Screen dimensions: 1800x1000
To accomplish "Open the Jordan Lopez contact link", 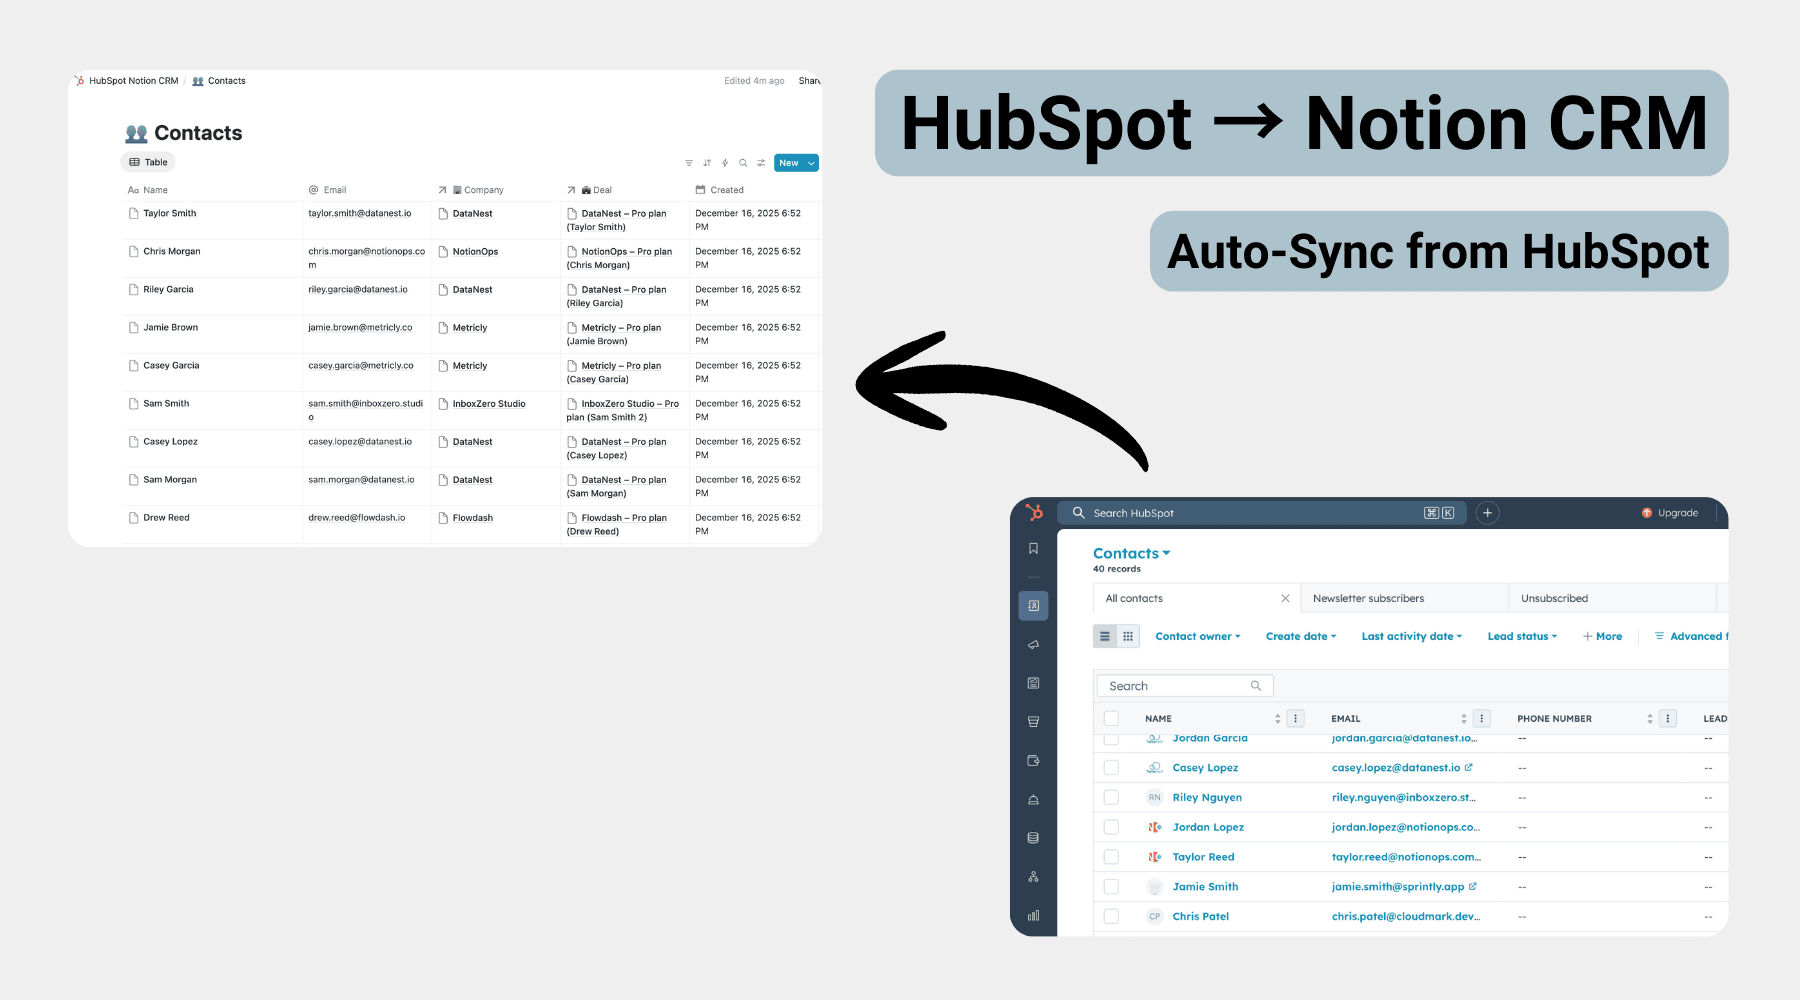I will point(1208,827).
